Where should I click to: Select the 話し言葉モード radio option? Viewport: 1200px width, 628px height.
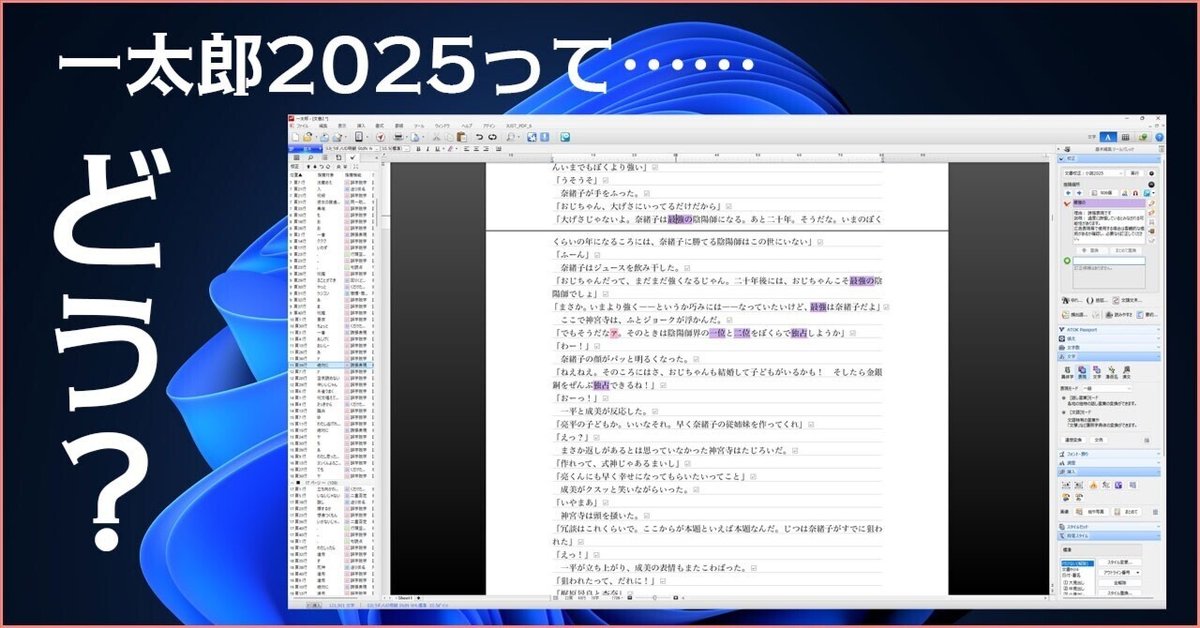point(1063,398)
